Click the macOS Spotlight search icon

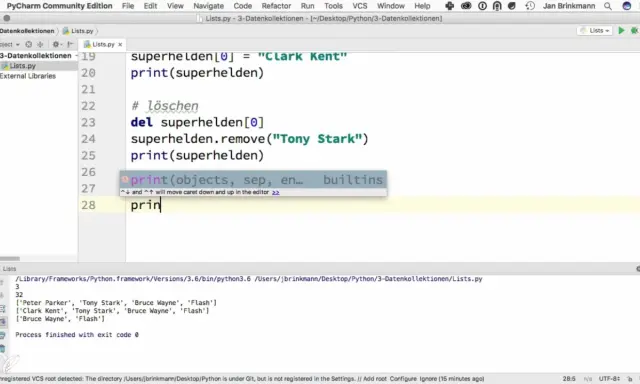(x=608, y=6)
